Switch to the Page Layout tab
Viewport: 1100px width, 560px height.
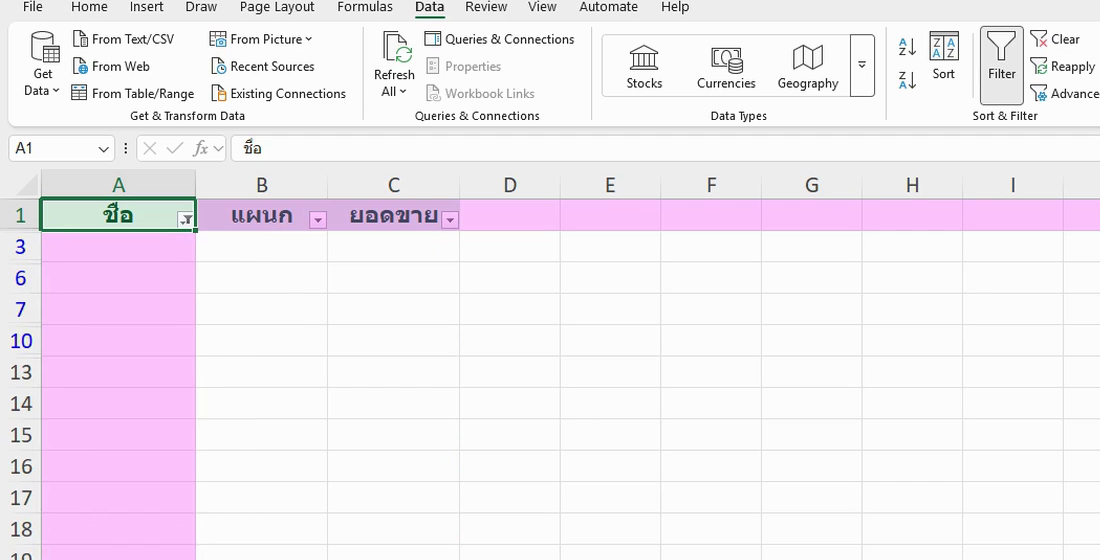[x=277, y=7]
